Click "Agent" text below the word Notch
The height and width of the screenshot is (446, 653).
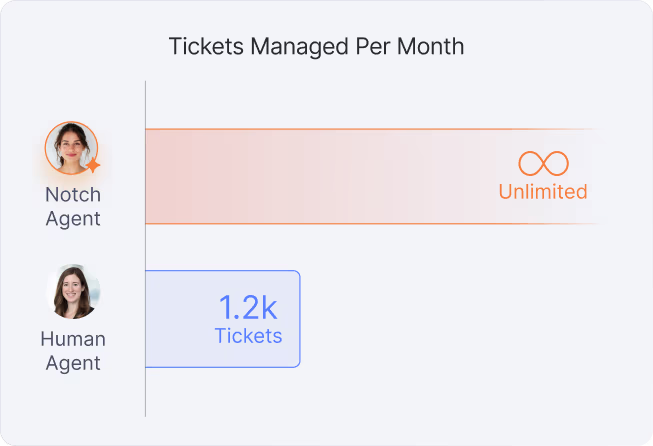coord(73,218)
